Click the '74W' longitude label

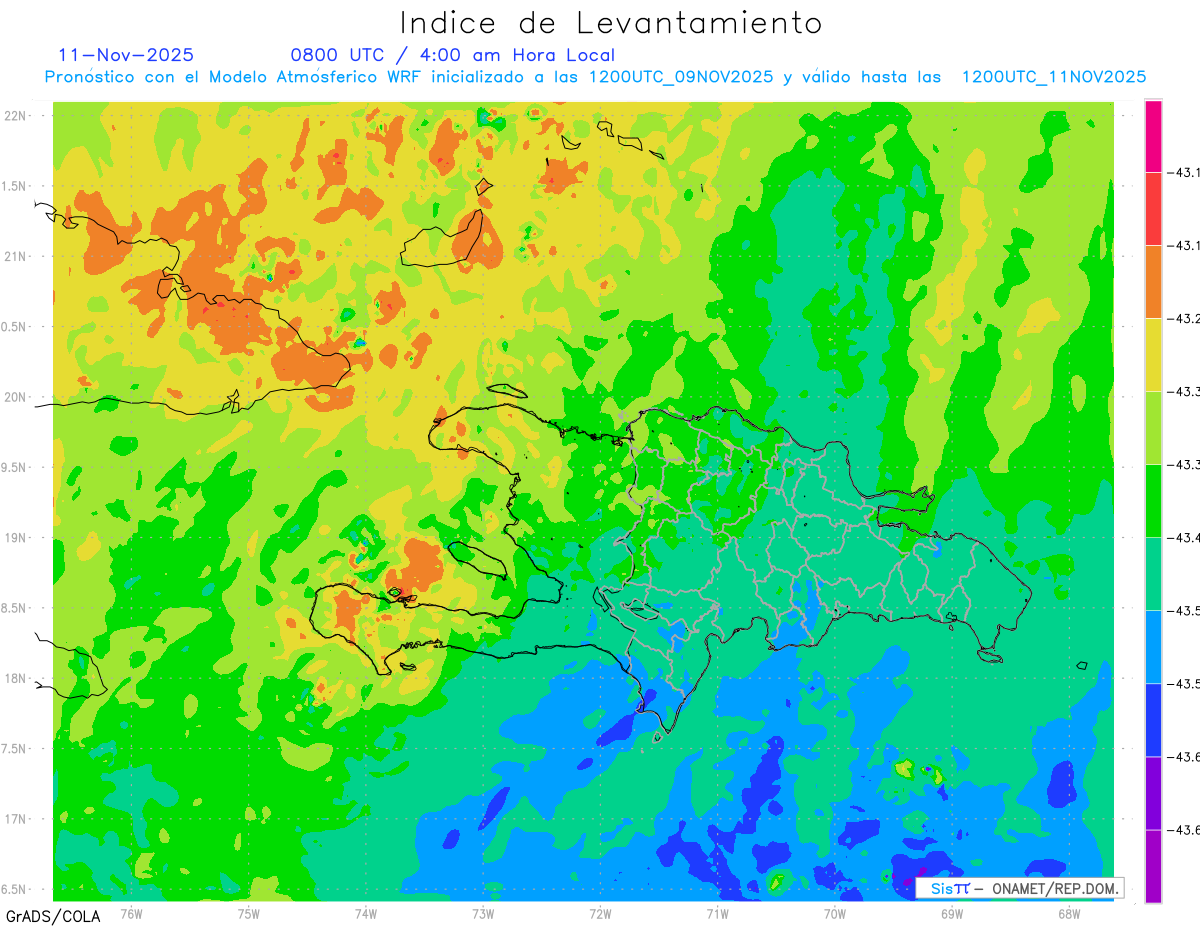click(366, 913)
